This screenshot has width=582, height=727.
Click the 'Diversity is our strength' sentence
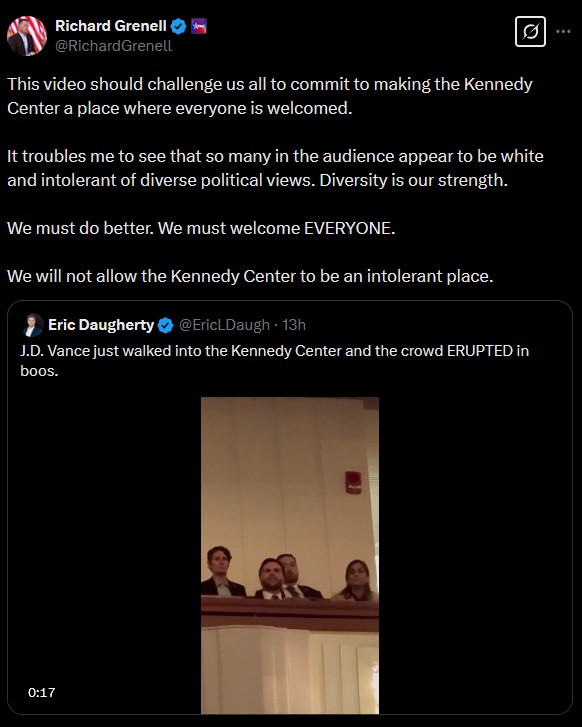click(x=414, y=180)
